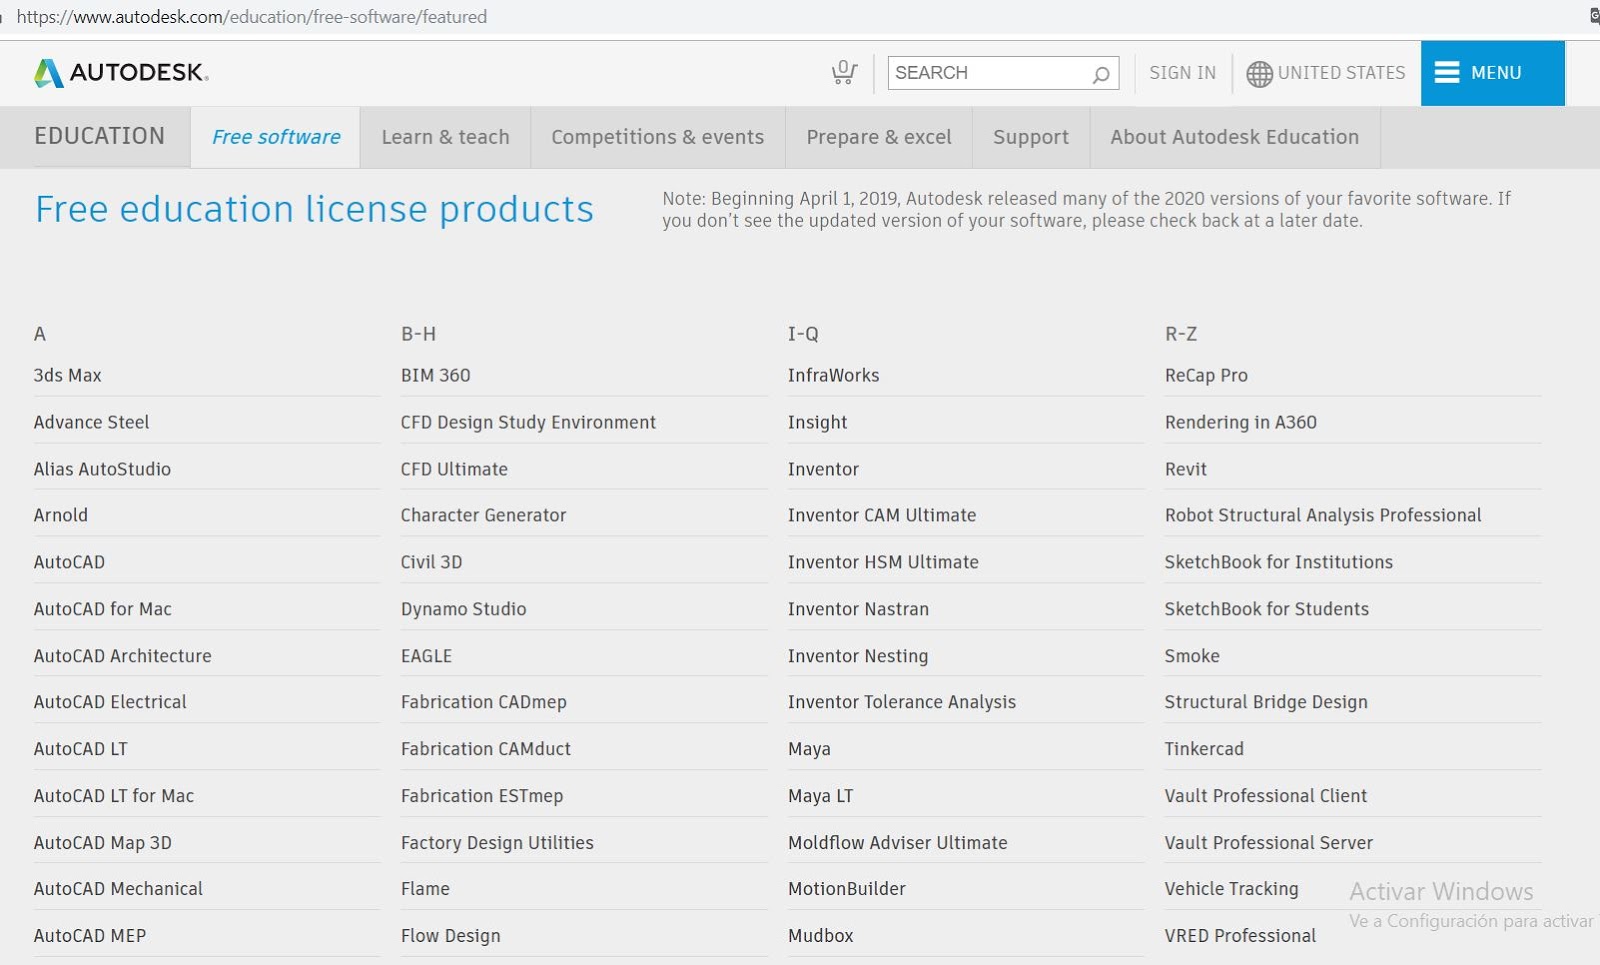
Task: Open Factory Design Utilities
Action: tap(497, 843)
